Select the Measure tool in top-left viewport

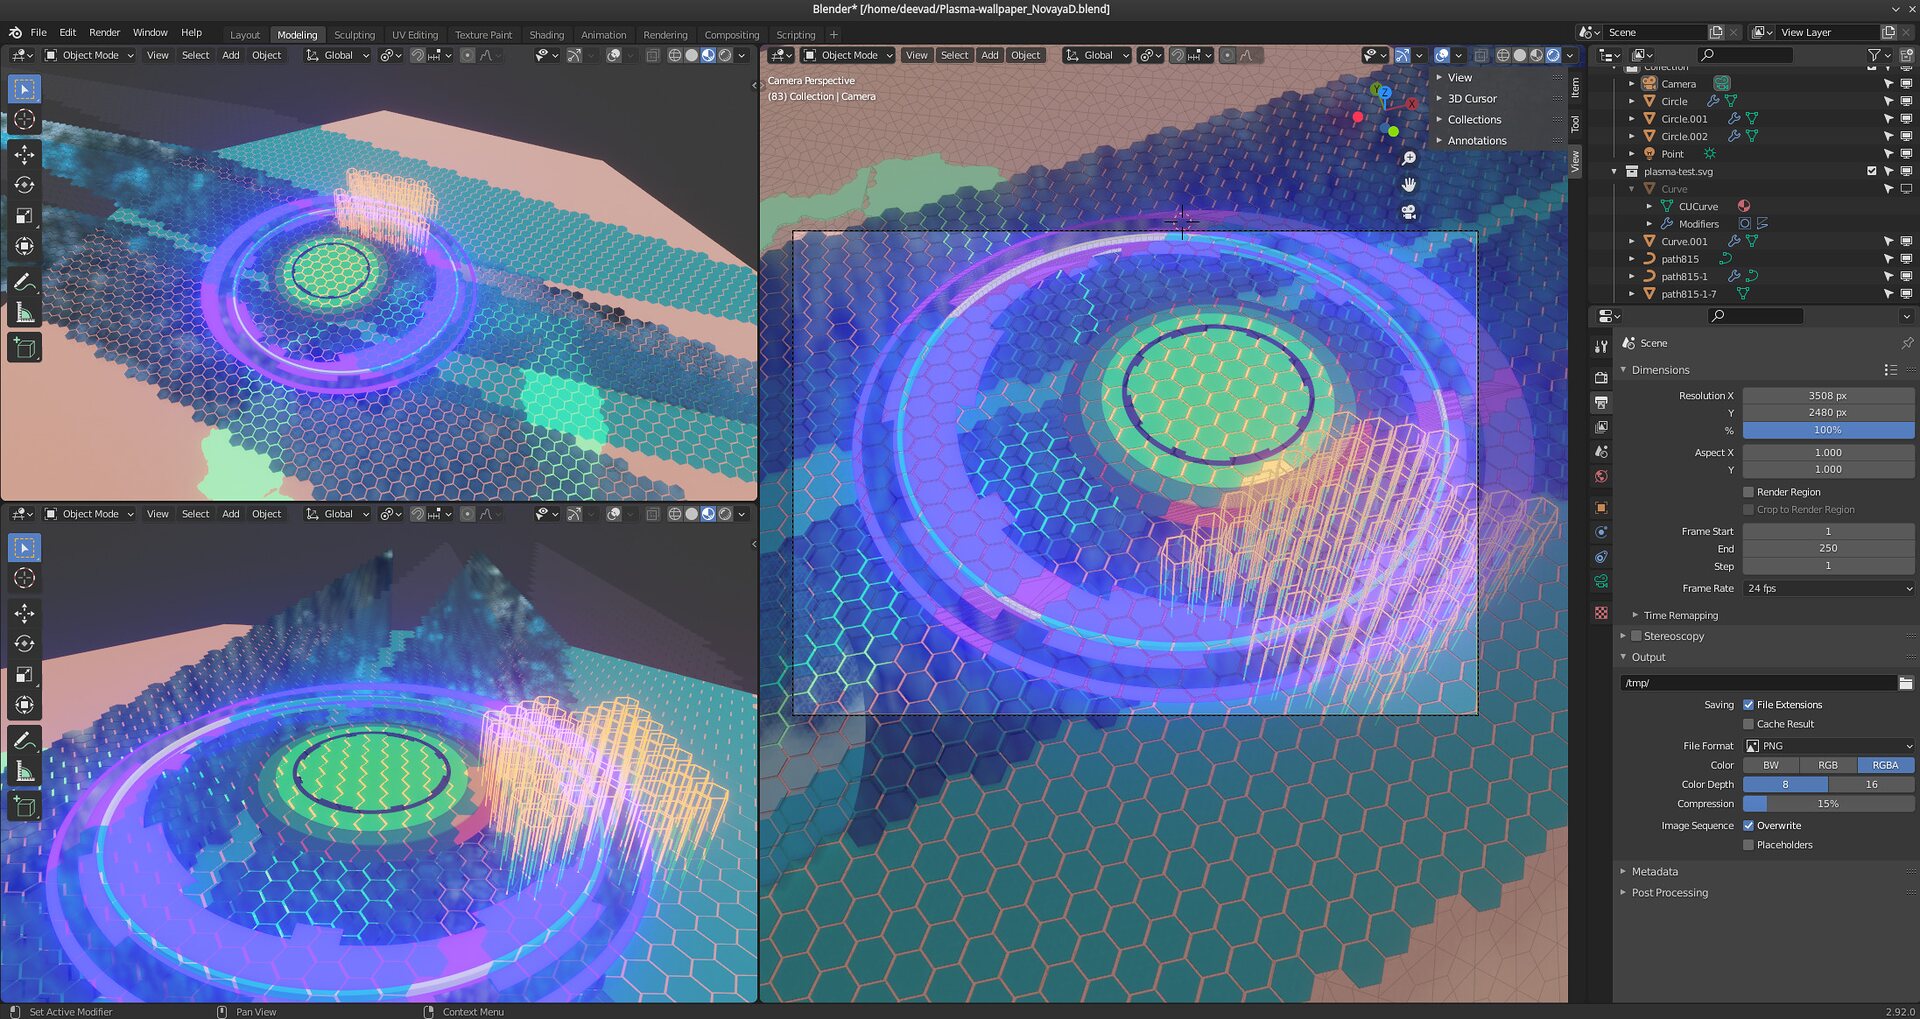tap(24, 314)
